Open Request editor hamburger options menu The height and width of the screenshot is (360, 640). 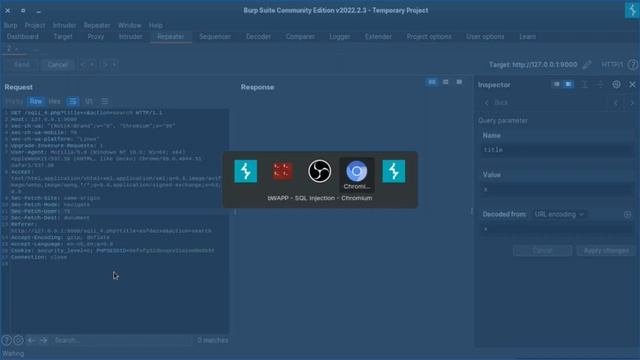pyautogui.click(x=104, y=101)
